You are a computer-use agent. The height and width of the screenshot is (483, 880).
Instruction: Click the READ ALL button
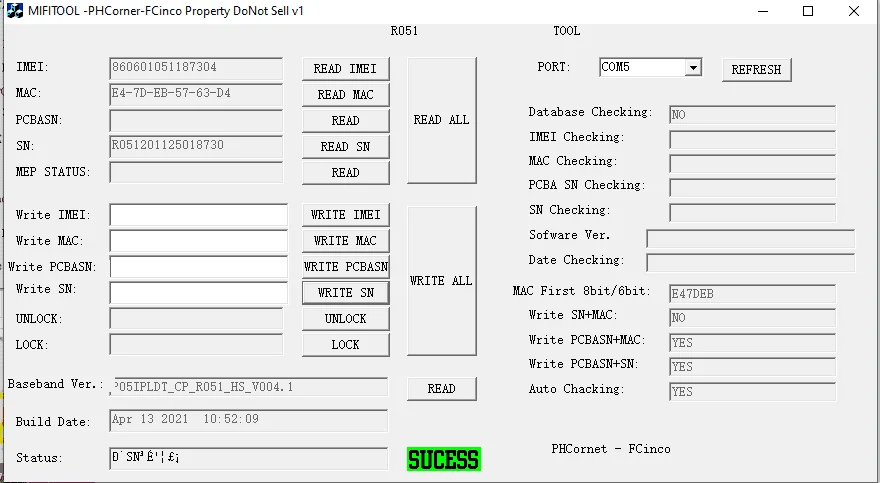click(x=442, y=120)
